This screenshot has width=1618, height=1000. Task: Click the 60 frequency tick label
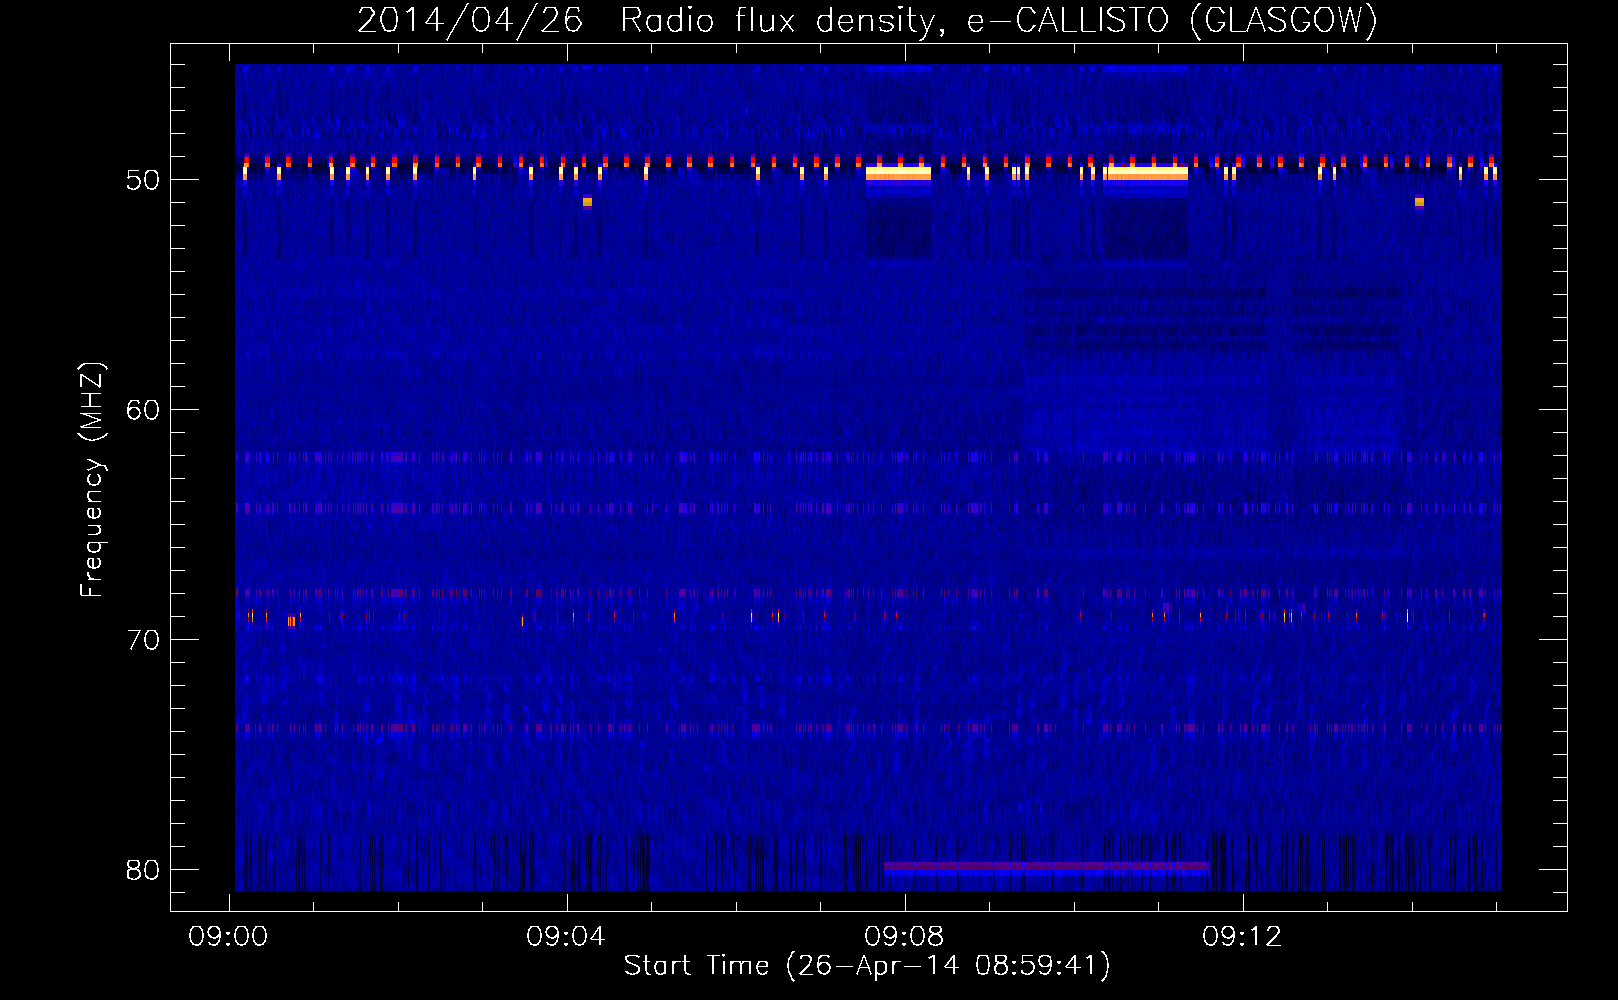[x=143, y=410]
